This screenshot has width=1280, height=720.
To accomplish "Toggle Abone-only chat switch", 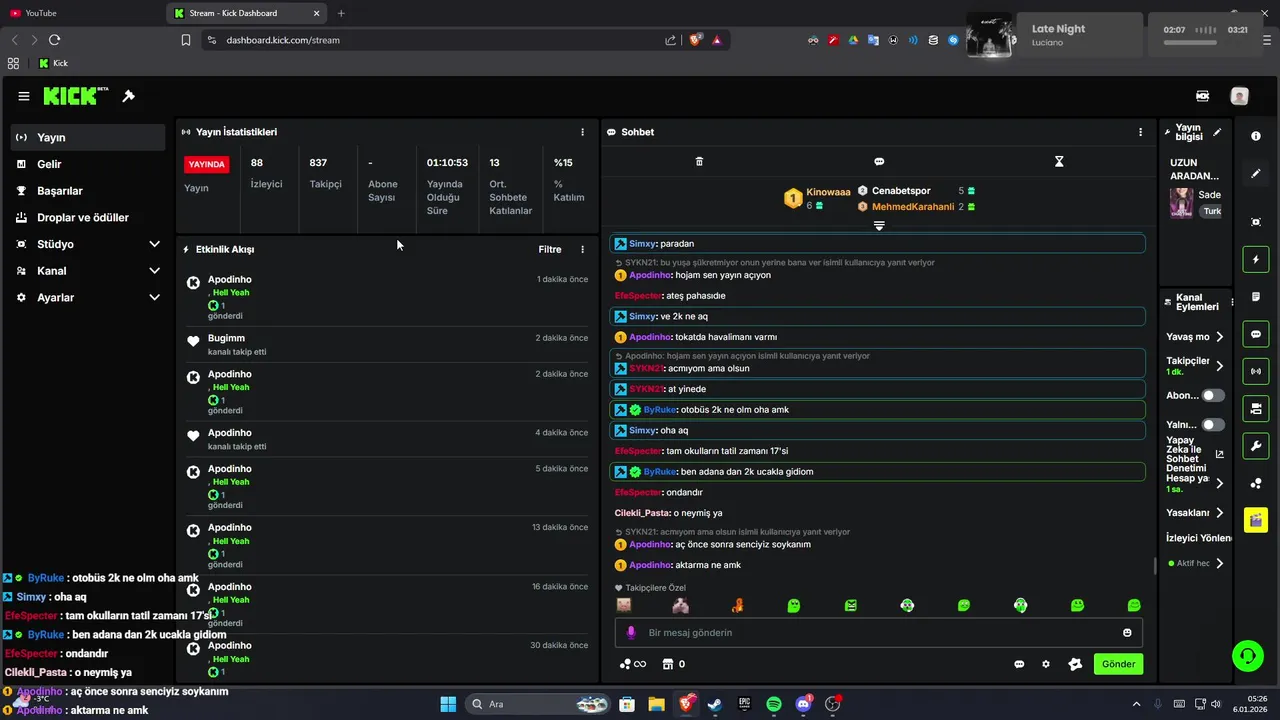I will click(1213, 396).
